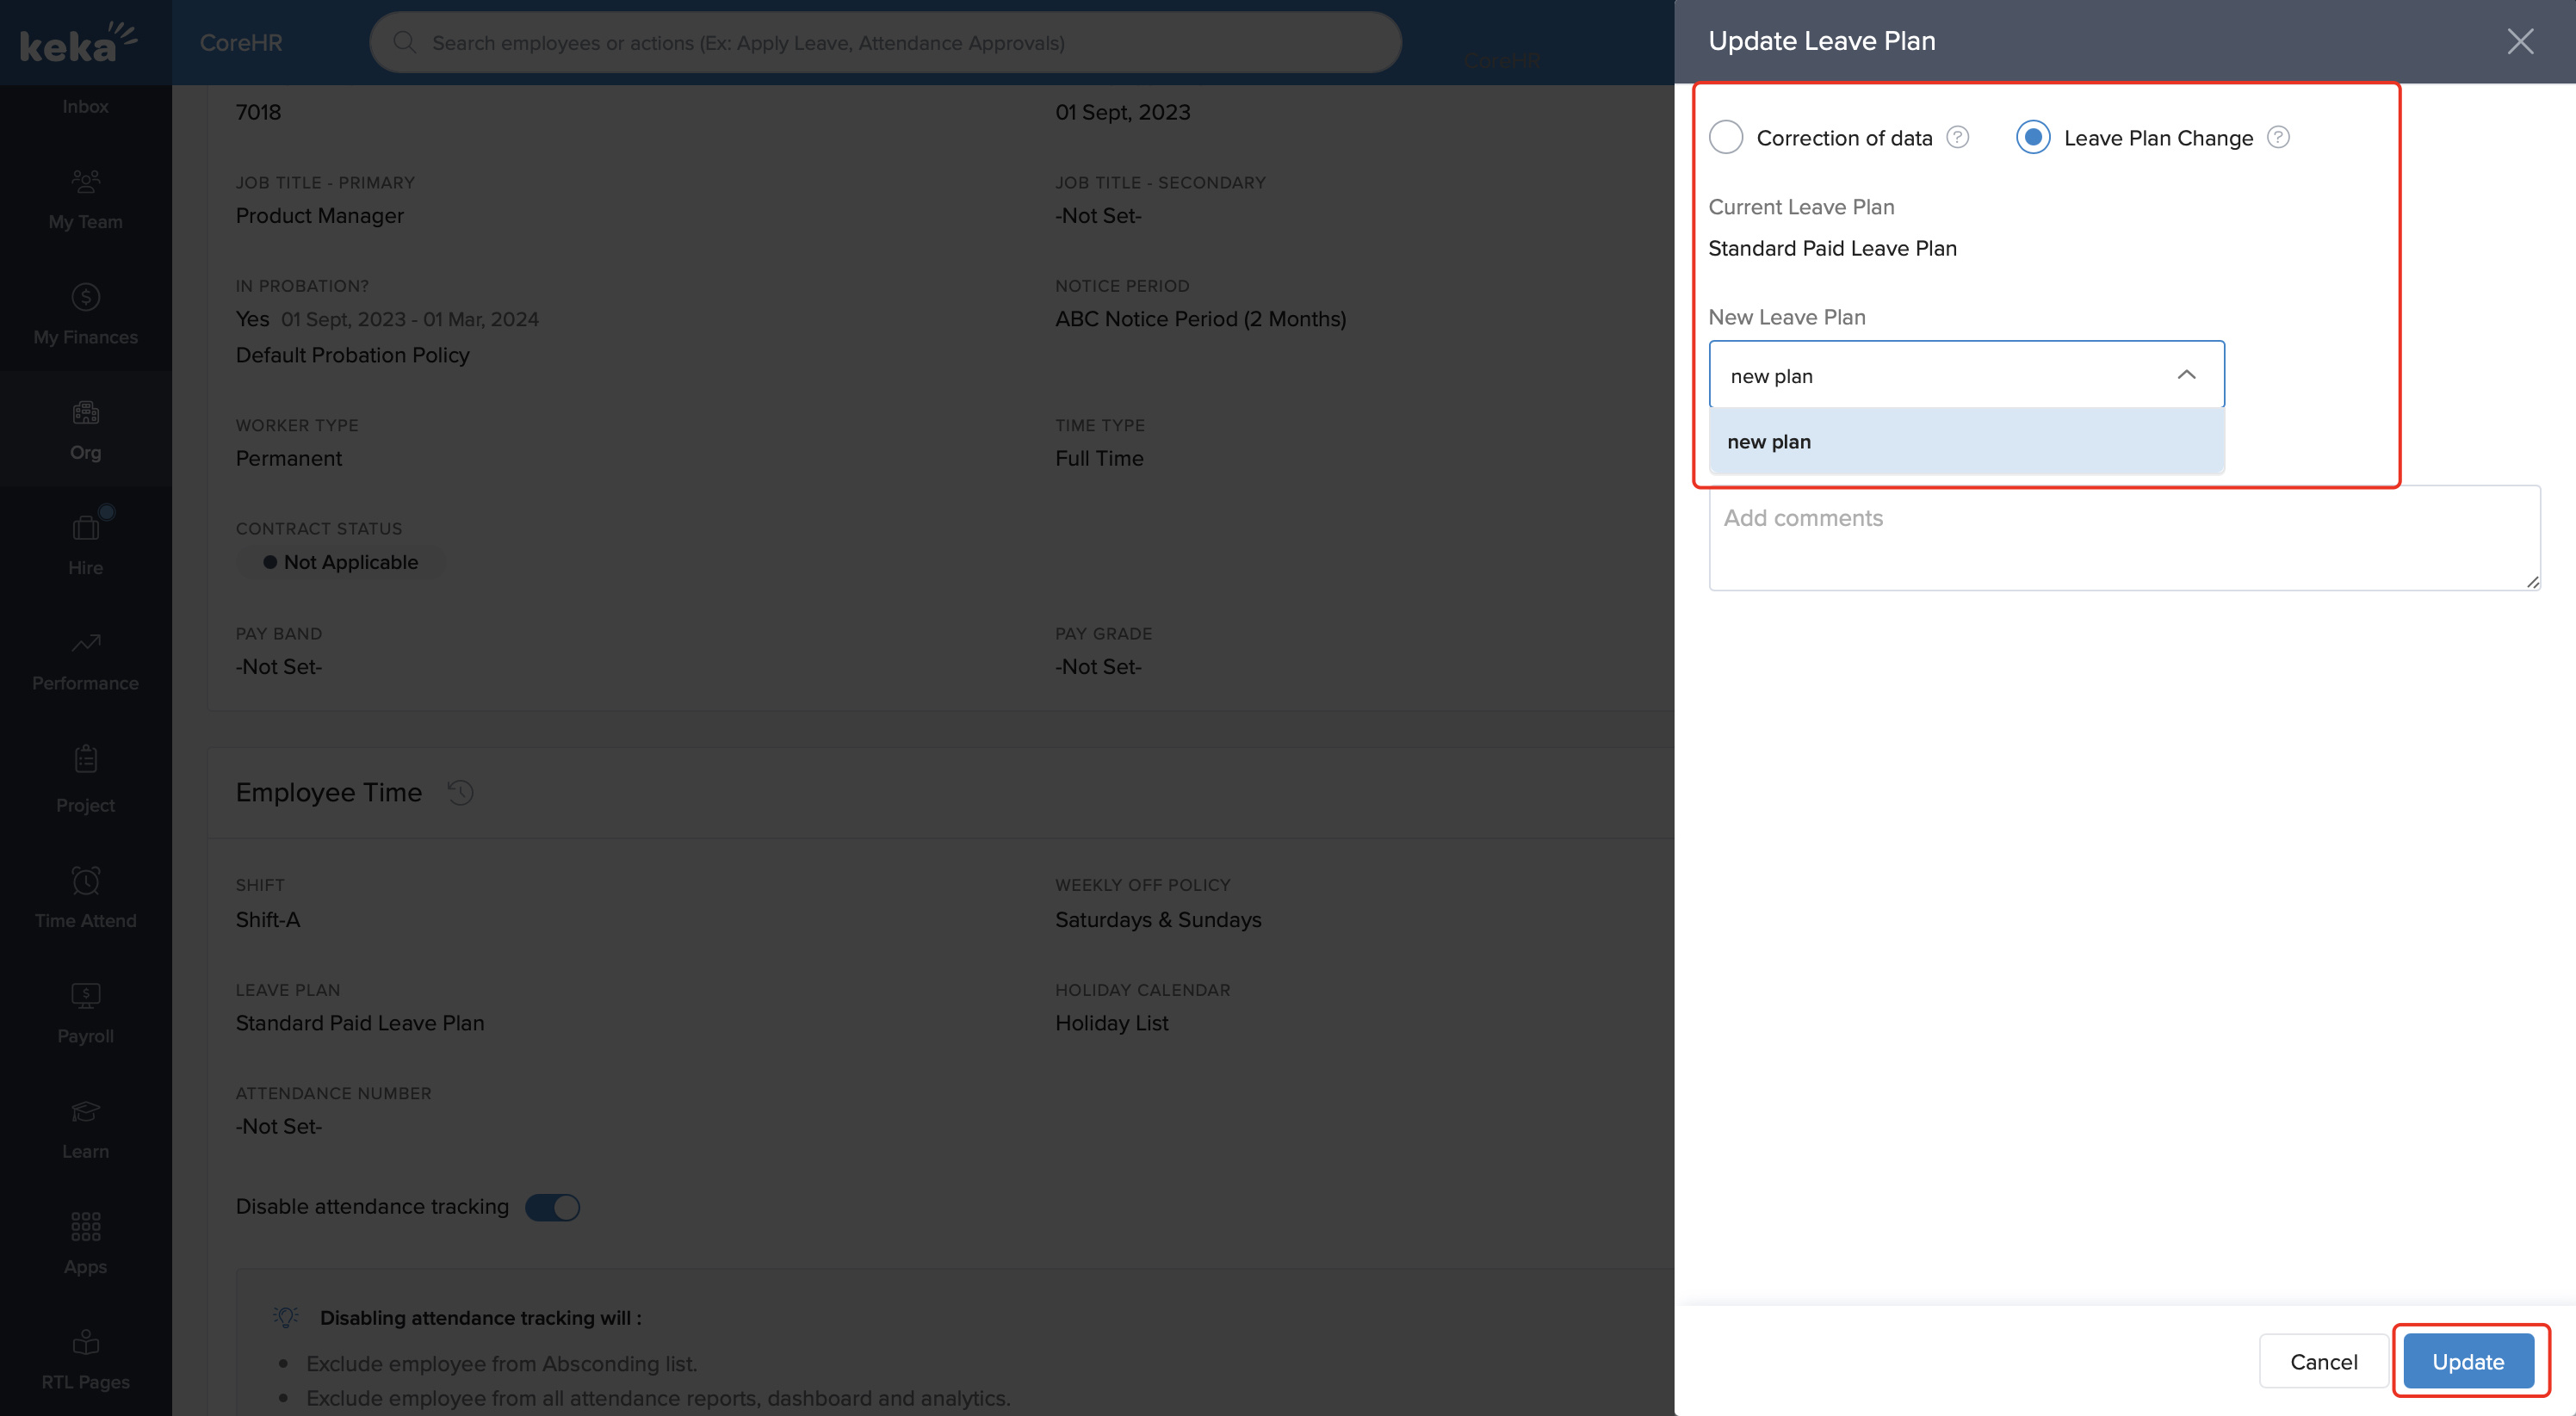
Task: Open Apps grid sidebar icon
Action: tap(86, 1226)
